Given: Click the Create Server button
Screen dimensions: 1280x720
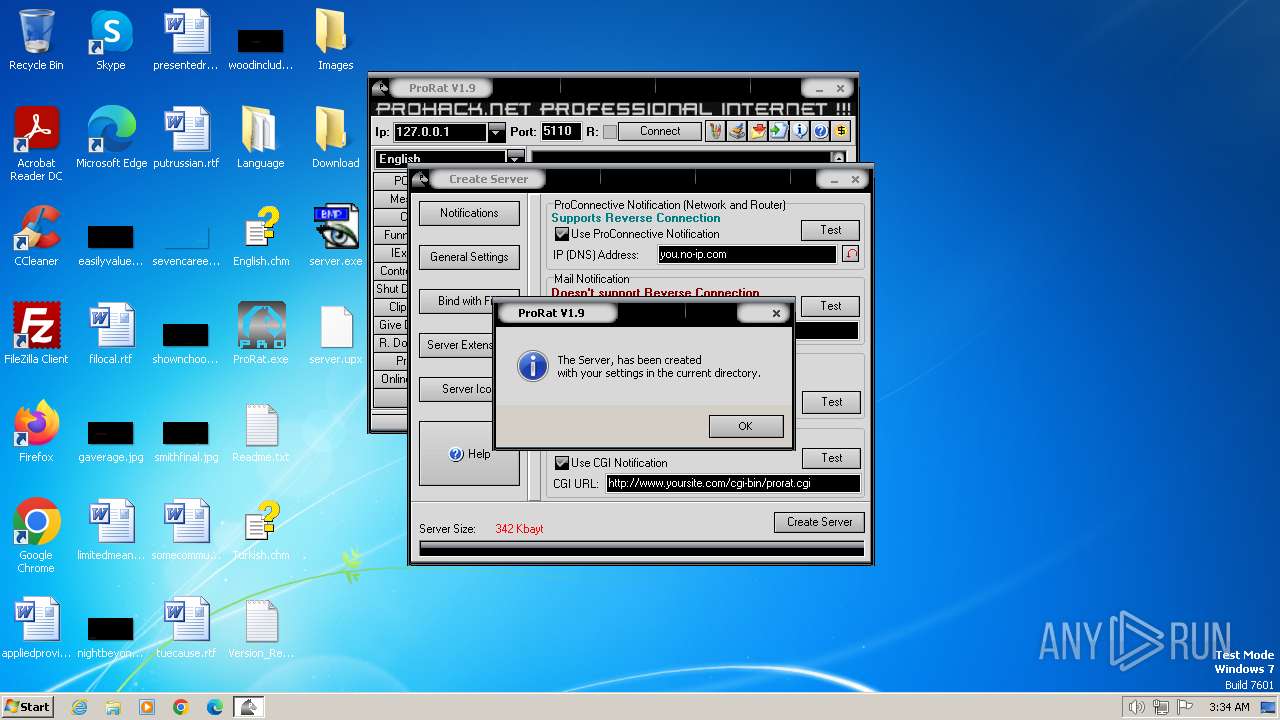Looking at the screenshot, I should [x=819, y=522].
